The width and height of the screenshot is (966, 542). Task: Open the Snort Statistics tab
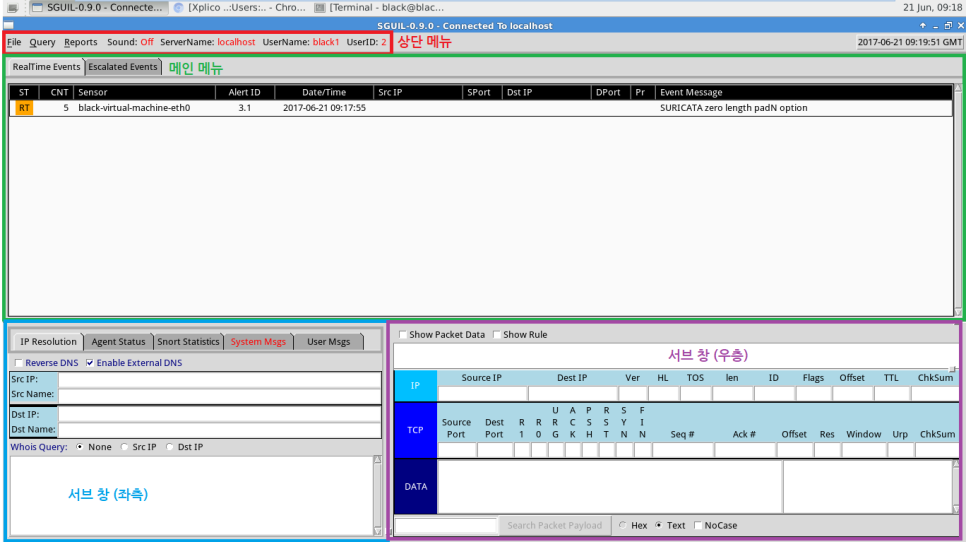pos(188,342)
